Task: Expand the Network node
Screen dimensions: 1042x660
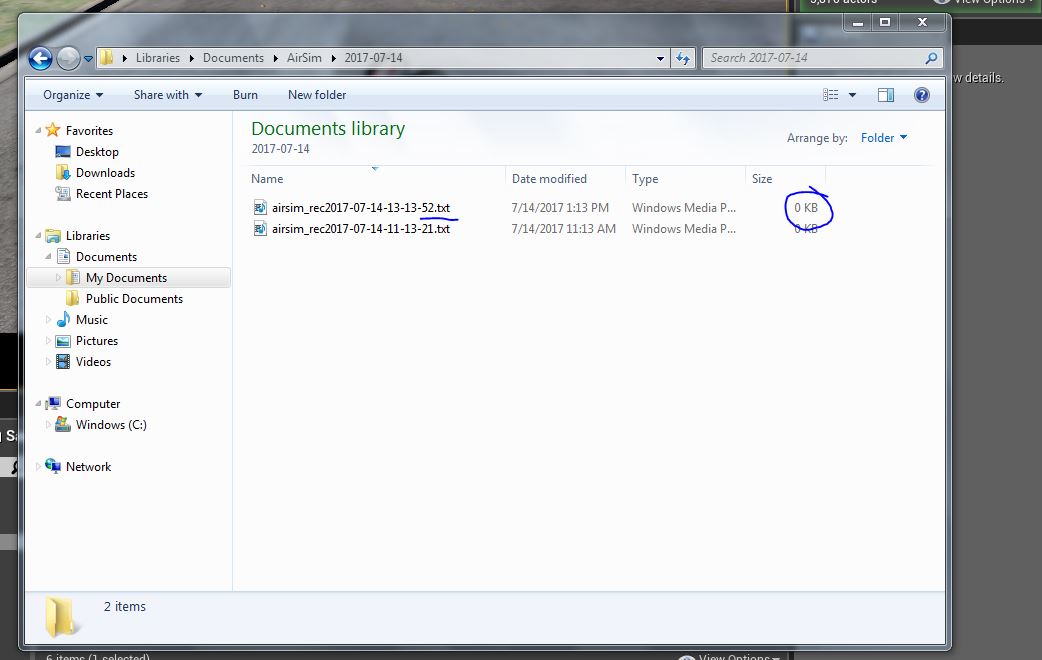Action: (38, 467)
